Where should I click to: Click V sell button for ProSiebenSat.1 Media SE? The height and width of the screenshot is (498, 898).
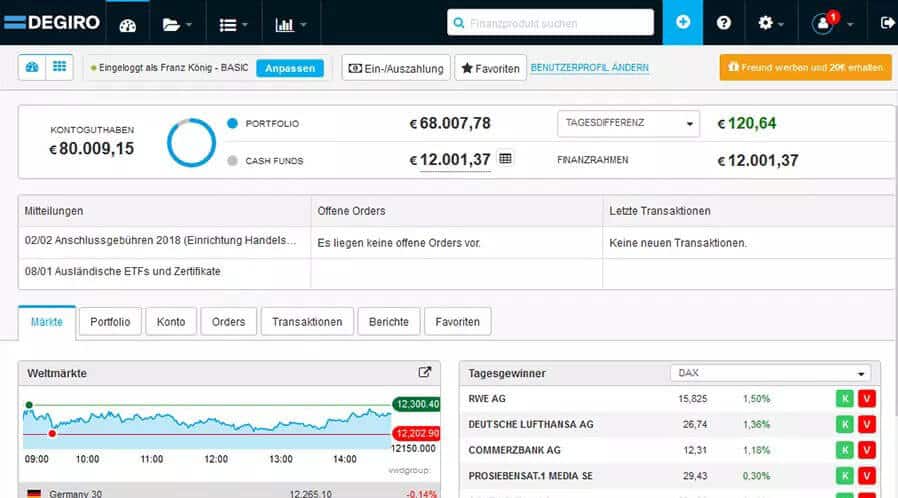click(x=867, y=476)
